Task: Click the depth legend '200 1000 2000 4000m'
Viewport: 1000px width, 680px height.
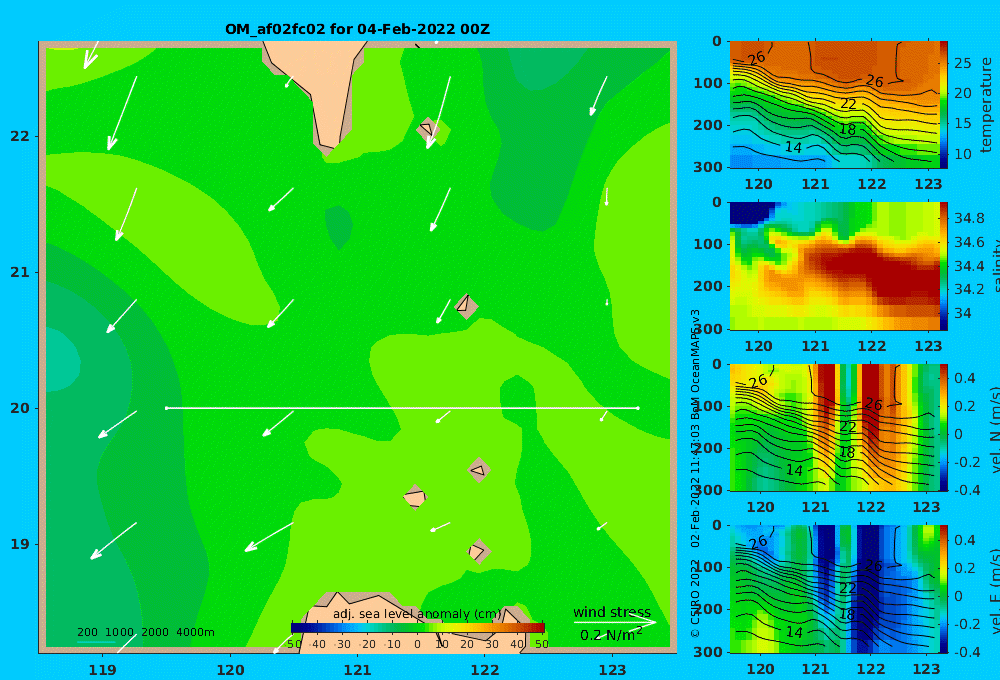Action: [x=145, y=632]
